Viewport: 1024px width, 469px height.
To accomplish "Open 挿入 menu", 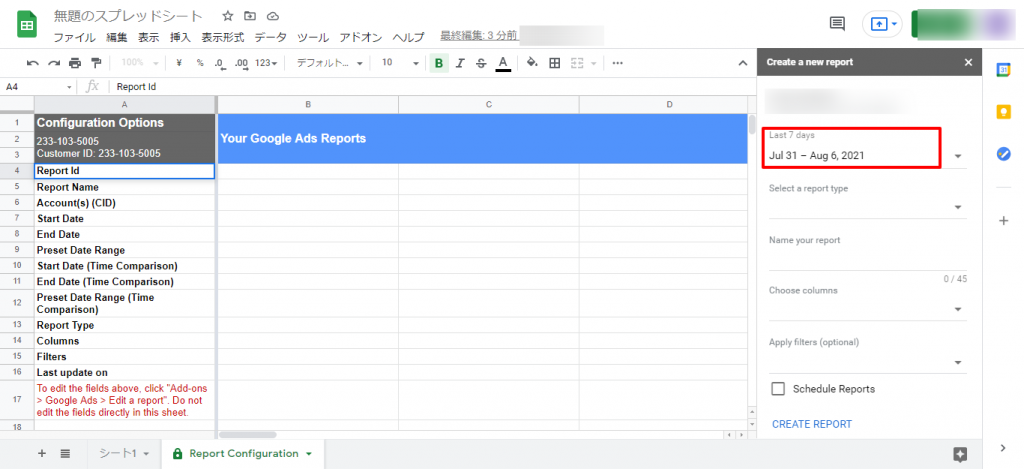I will click(180, 37).
